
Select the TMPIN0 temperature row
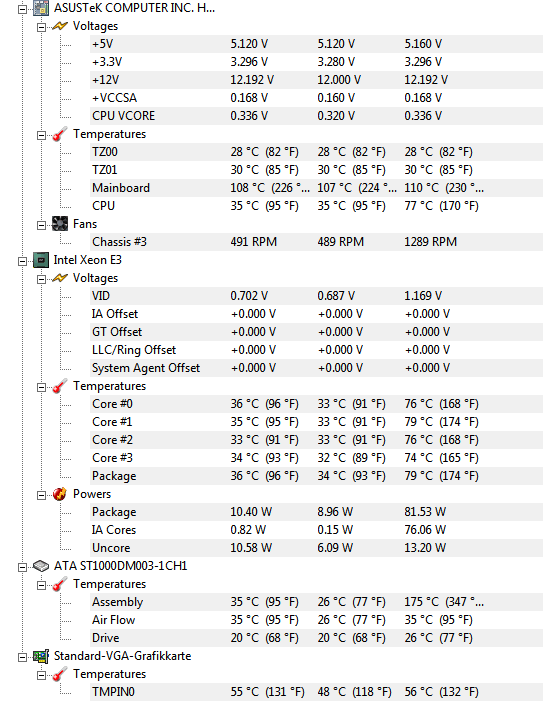click(316, 692)
